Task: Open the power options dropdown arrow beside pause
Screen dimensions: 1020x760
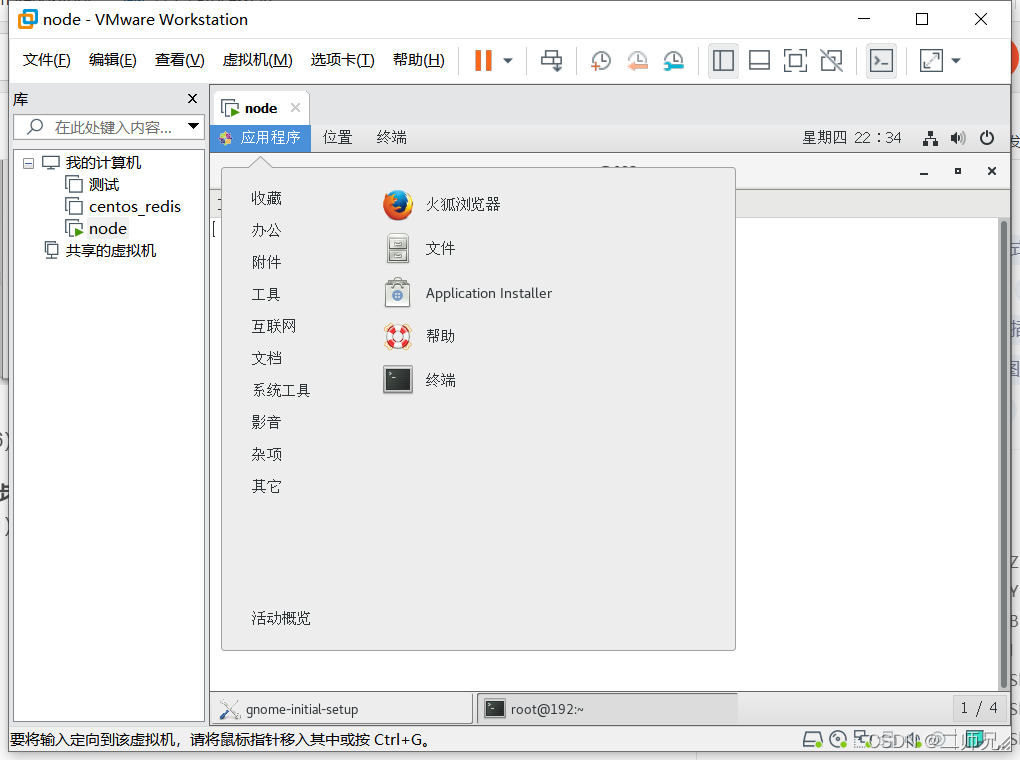Action: coord(508,61)
